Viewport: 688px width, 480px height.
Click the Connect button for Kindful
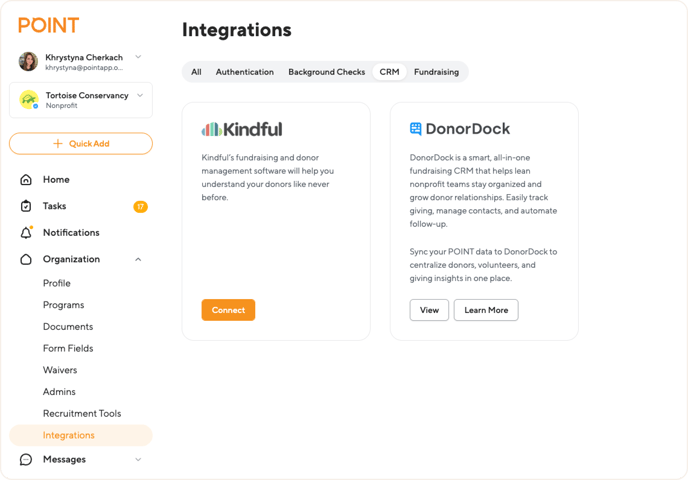pyautogui.click(x=228, y=310)
